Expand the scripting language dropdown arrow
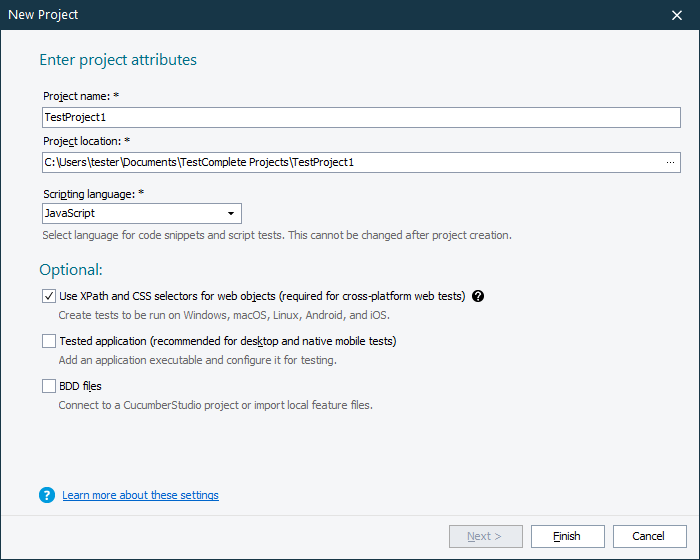This screenshot has height=560, width=700. (231, 214)
